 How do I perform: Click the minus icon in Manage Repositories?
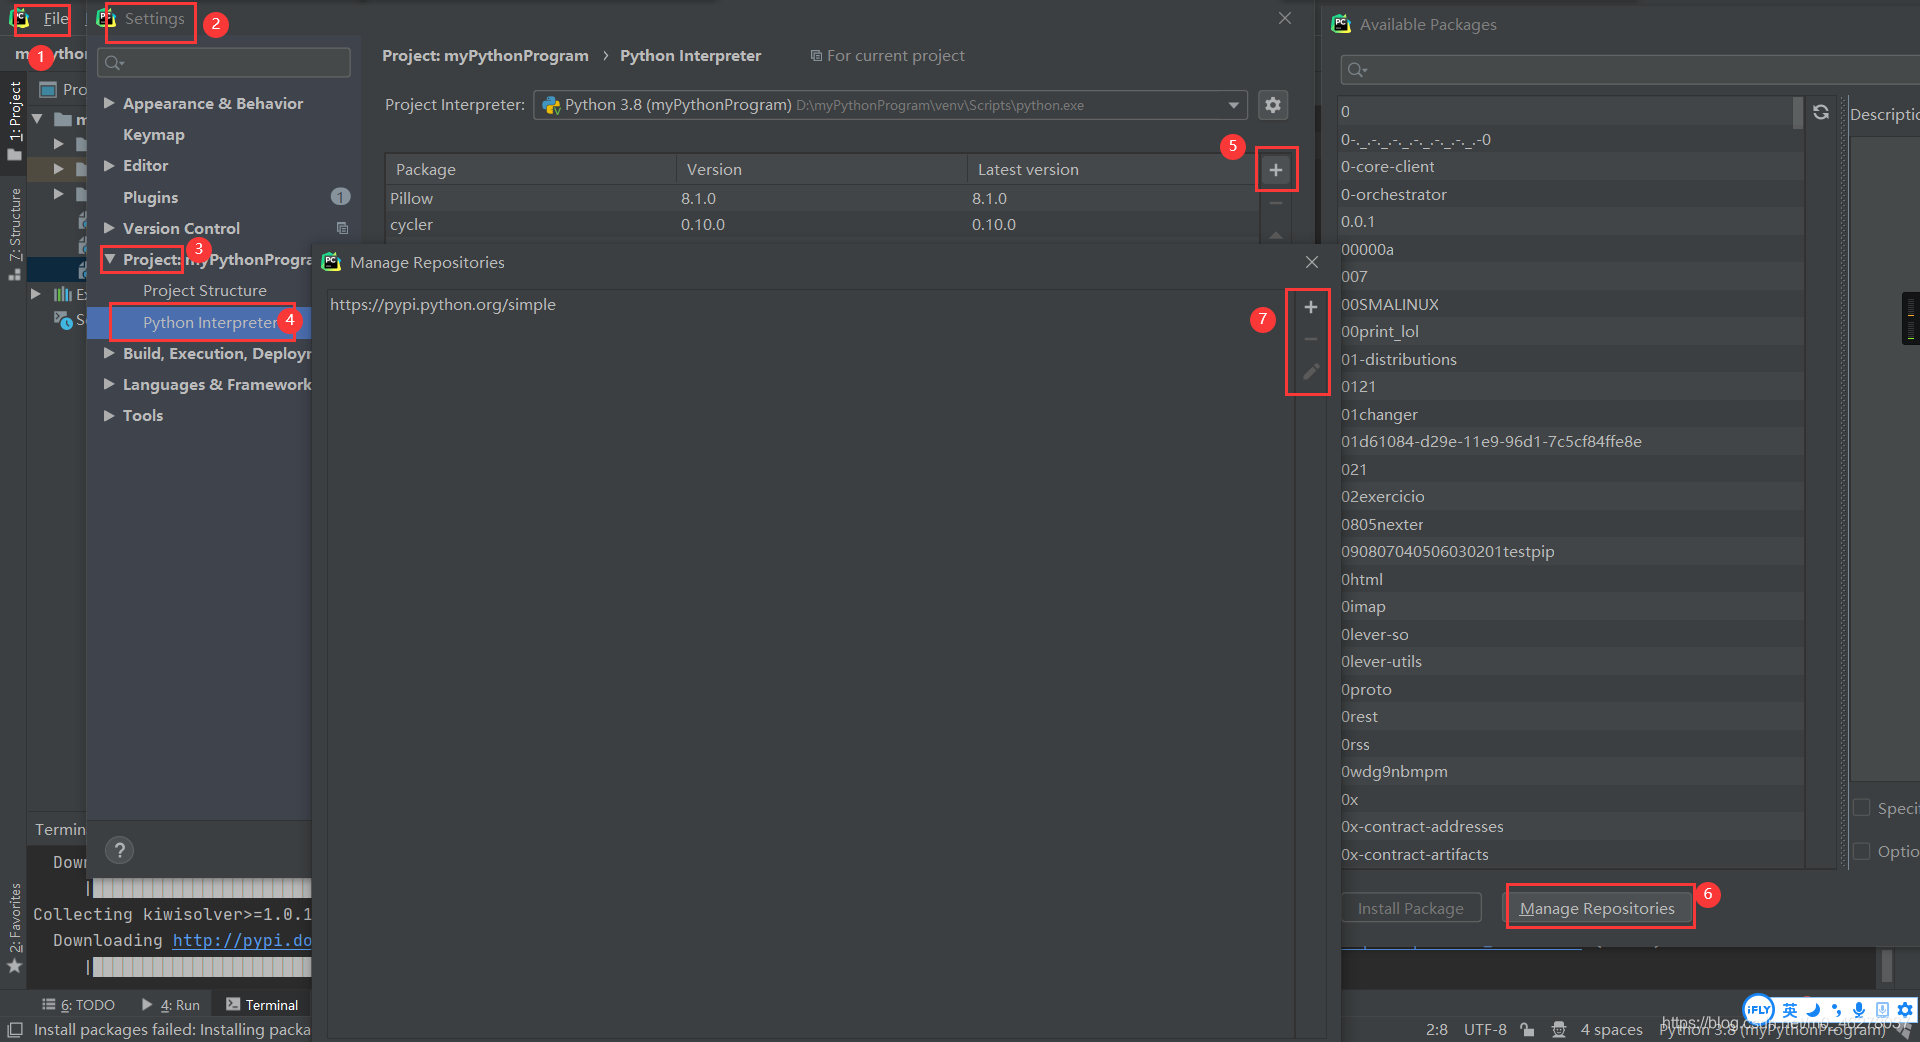(1310, 339)
